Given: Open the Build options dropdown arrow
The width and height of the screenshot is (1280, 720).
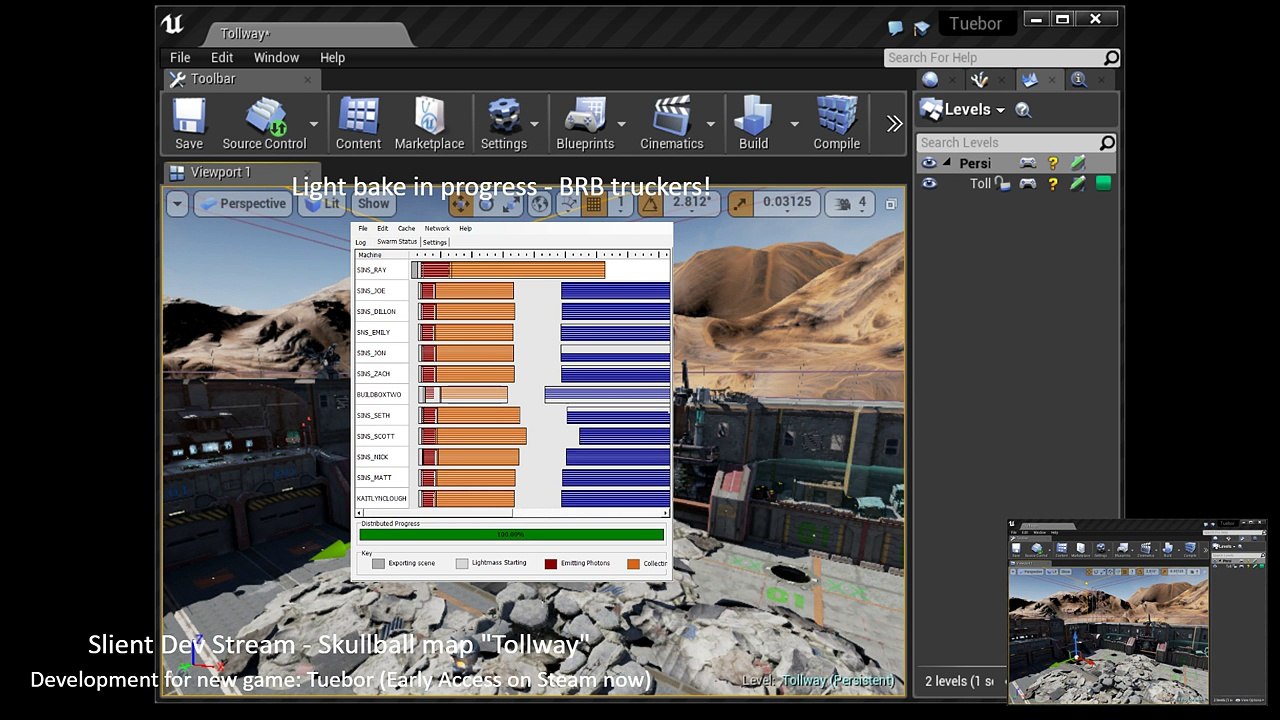Looking at the screenshot, I should pyautogui.click(x=794, y=124).
